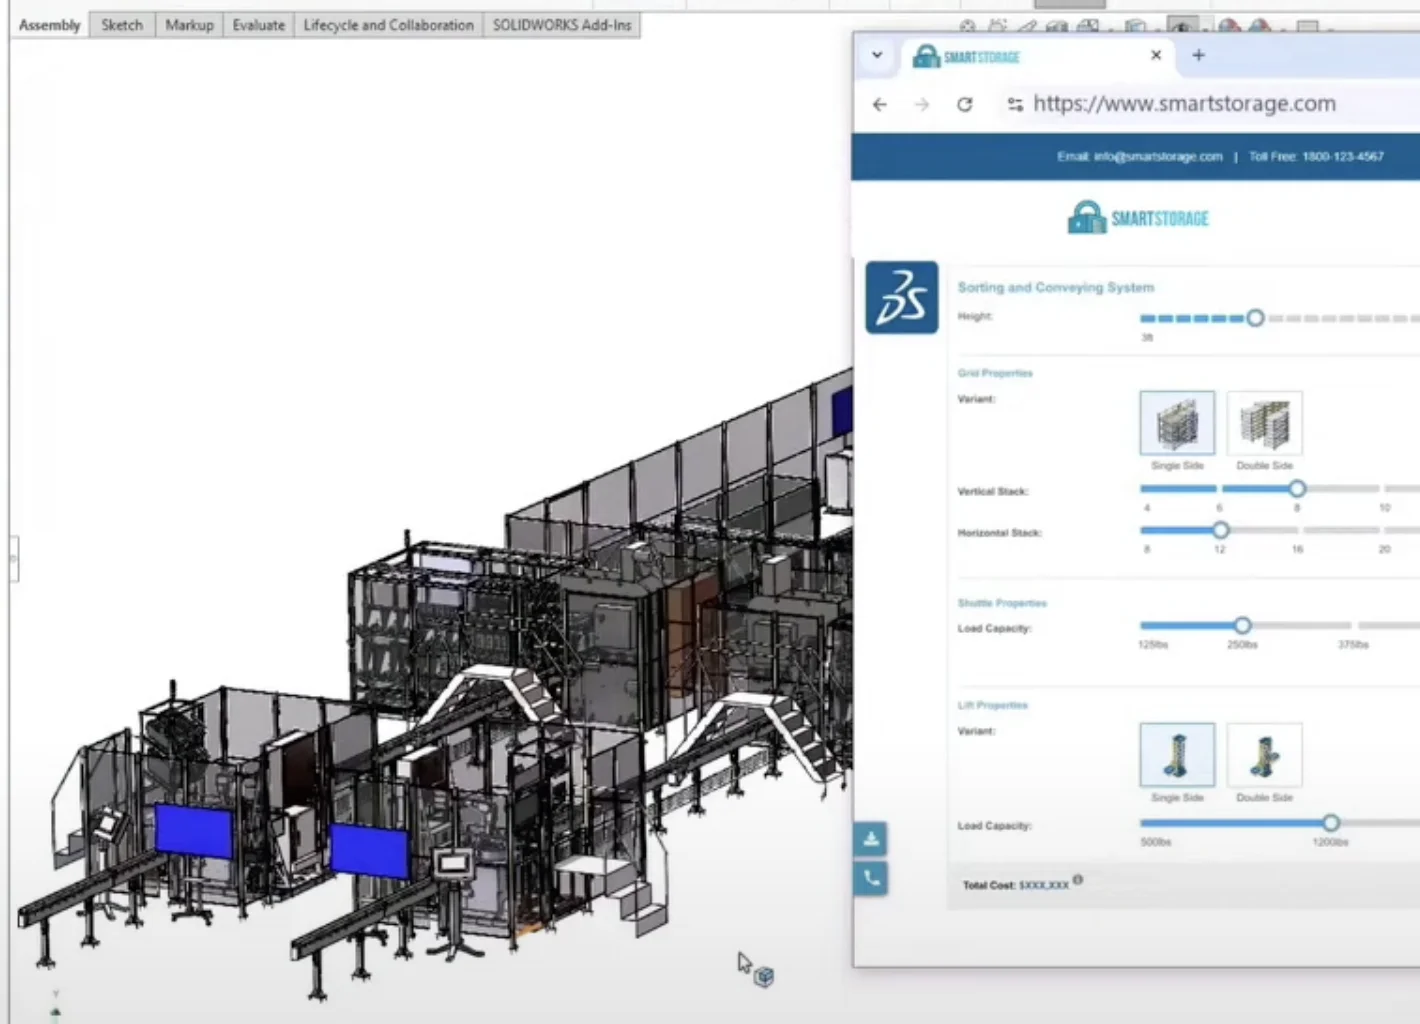Click the Lift Load Capacity slider handle
The image size is (1420, 1024).
1330,823
